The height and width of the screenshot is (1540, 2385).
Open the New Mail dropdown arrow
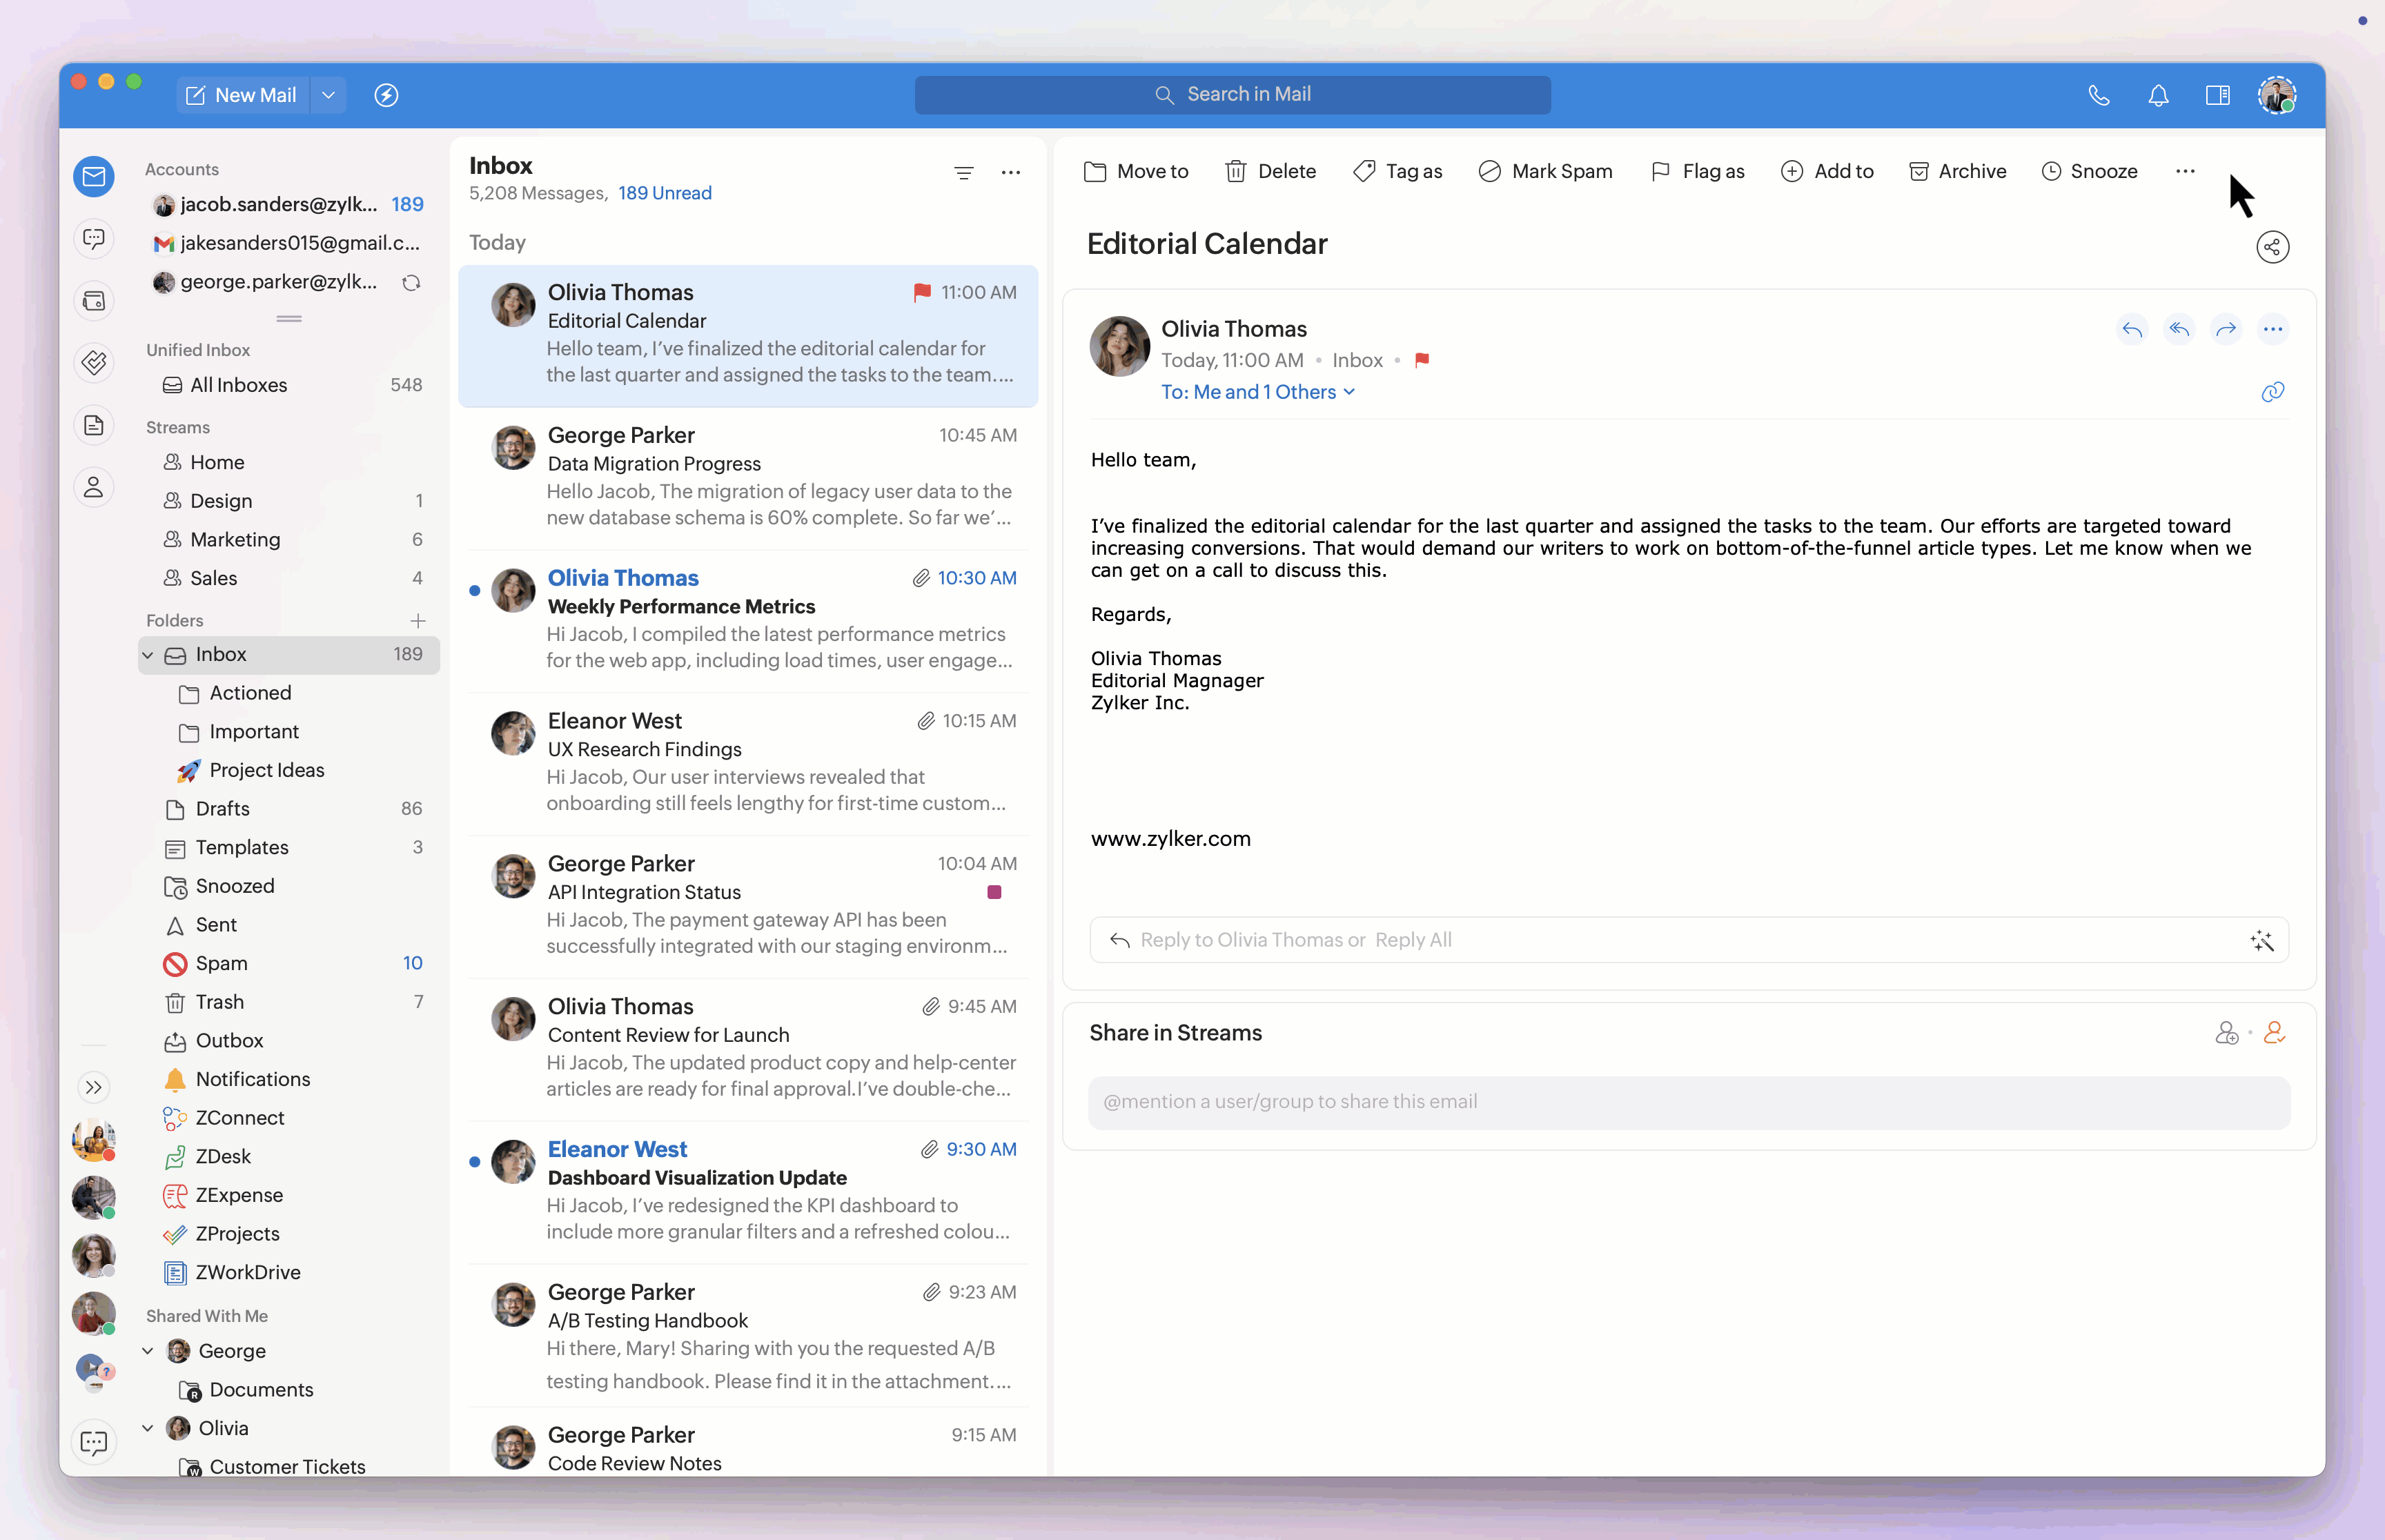tap(328, 95)
